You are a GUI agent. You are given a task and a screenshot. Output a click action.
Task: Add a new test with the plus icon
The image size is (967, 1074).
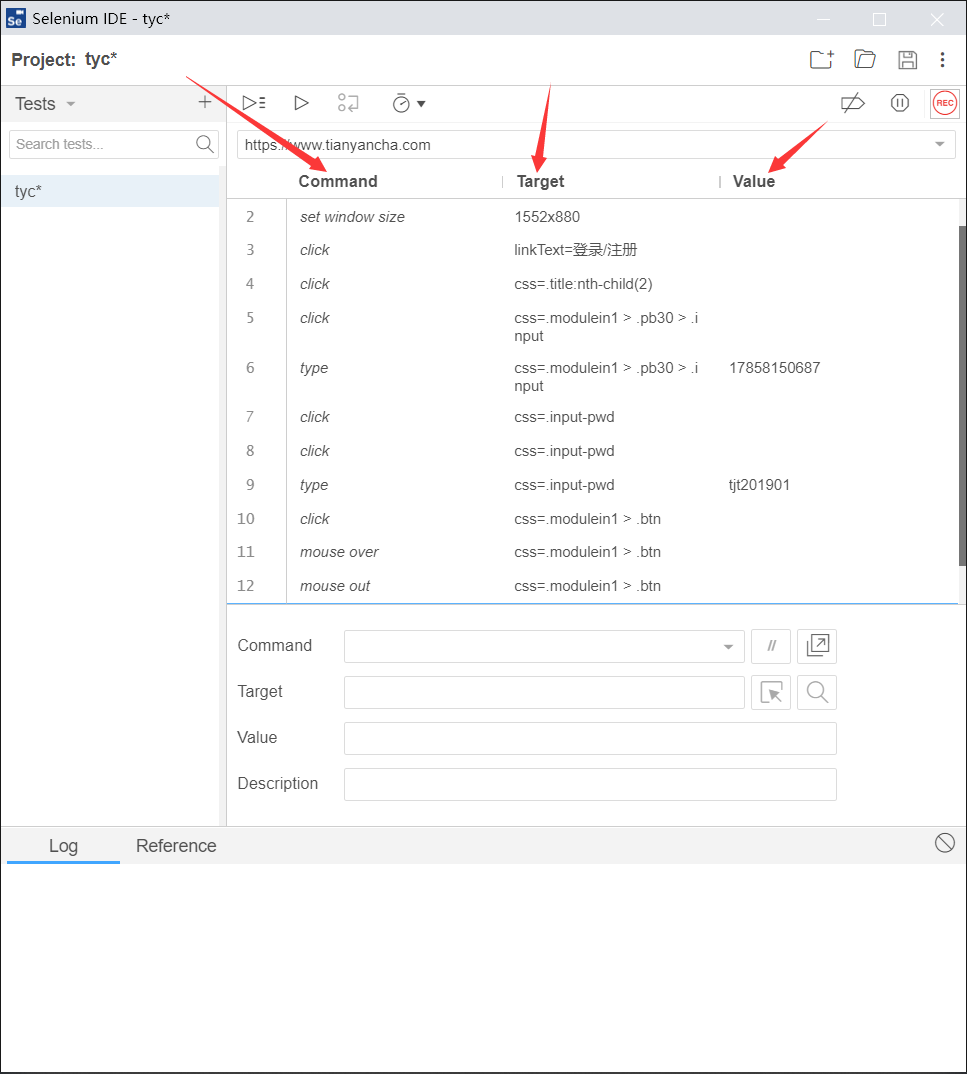[x=205, y=102]
